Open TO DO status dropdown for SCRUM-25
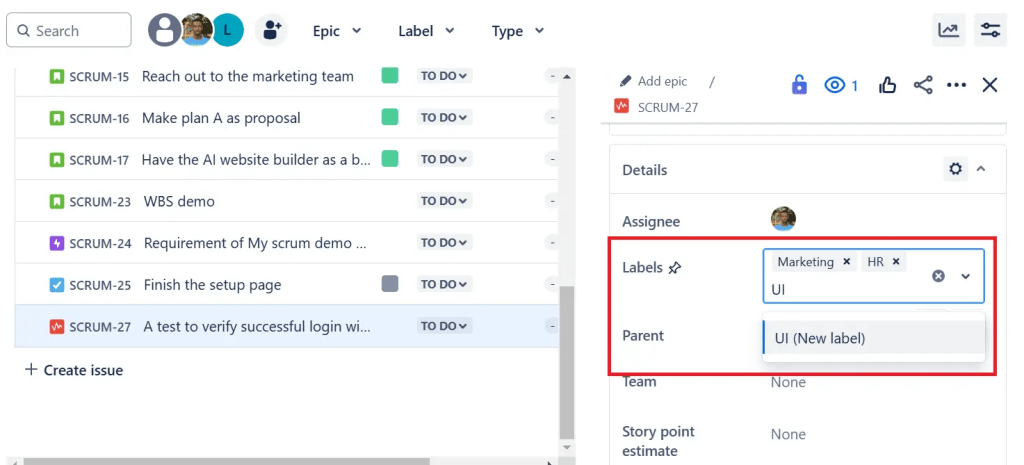This screenshot has width=1024, height=465. tap(444, 285)
